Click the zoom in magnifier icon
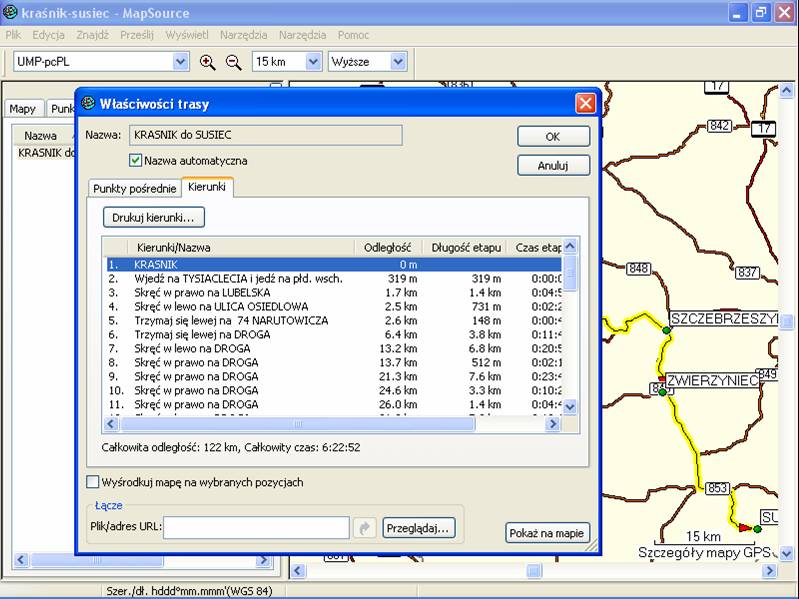799x599 pixels. pyautogui.click(x=207, y=62)
